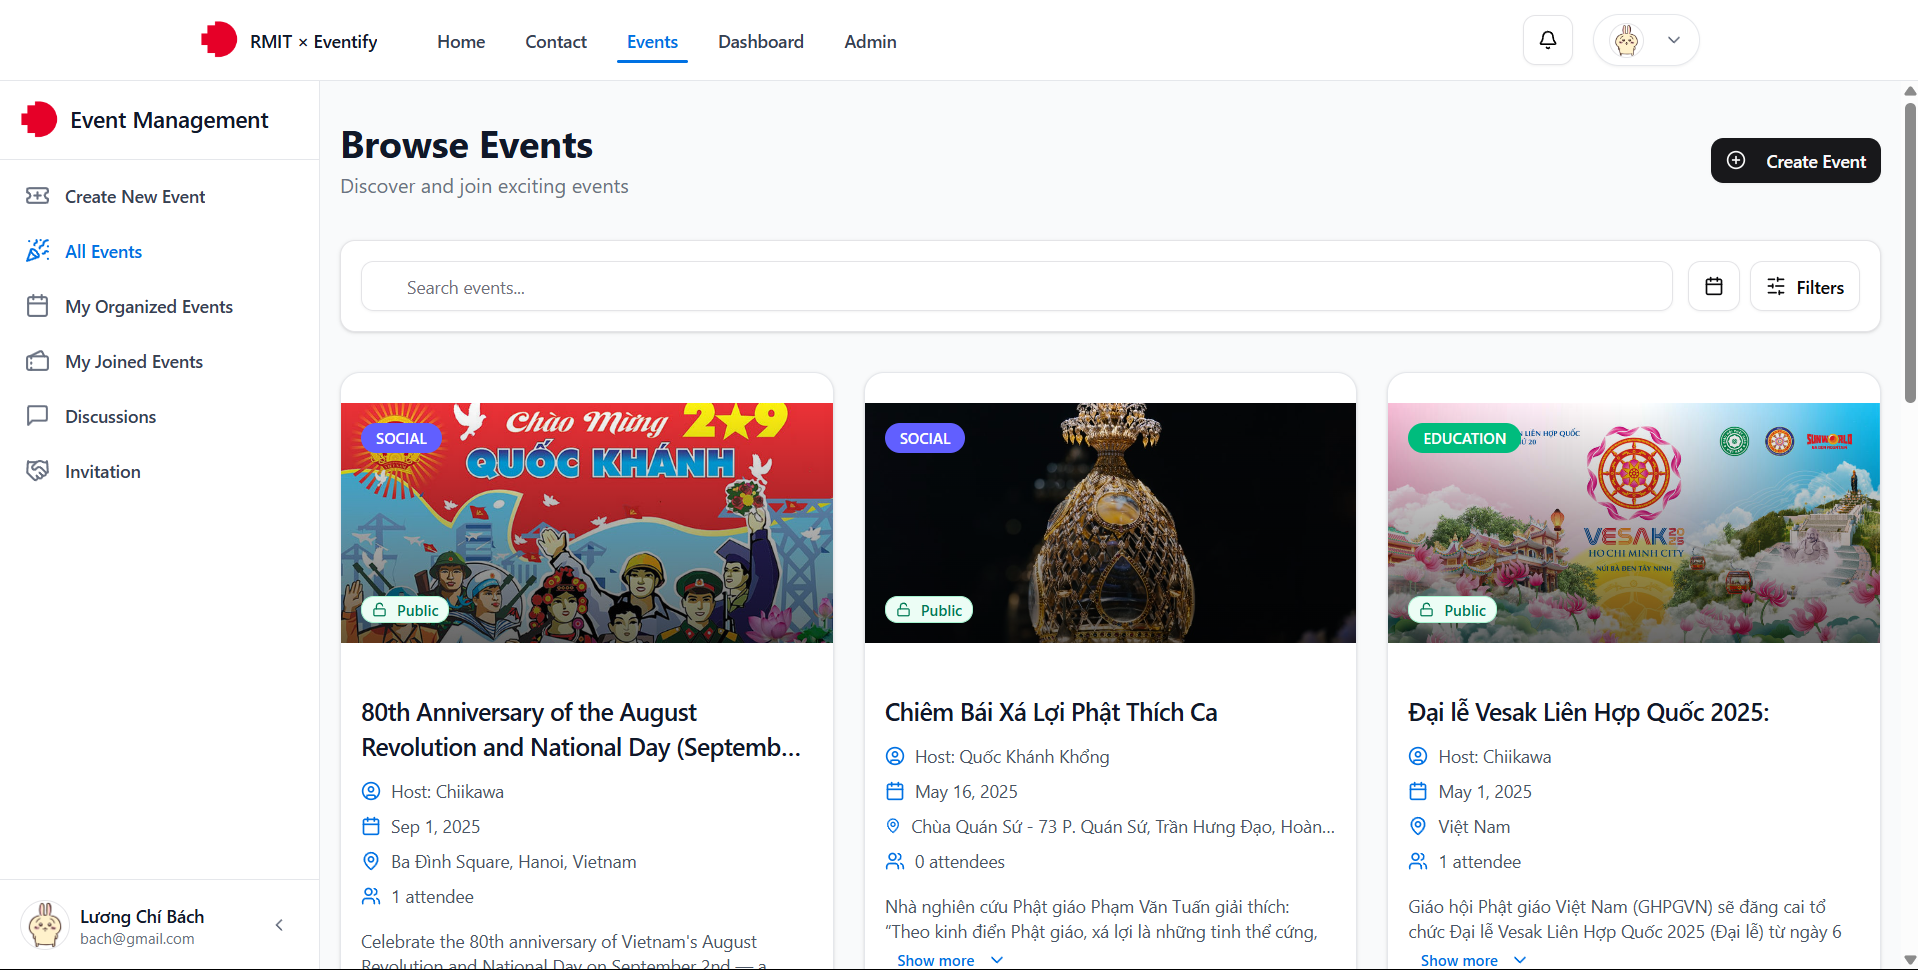The height and width of the screenshot is (970, 1918).
Task: Open the Quốc Khánh event banner image
Action: (586, 522)
